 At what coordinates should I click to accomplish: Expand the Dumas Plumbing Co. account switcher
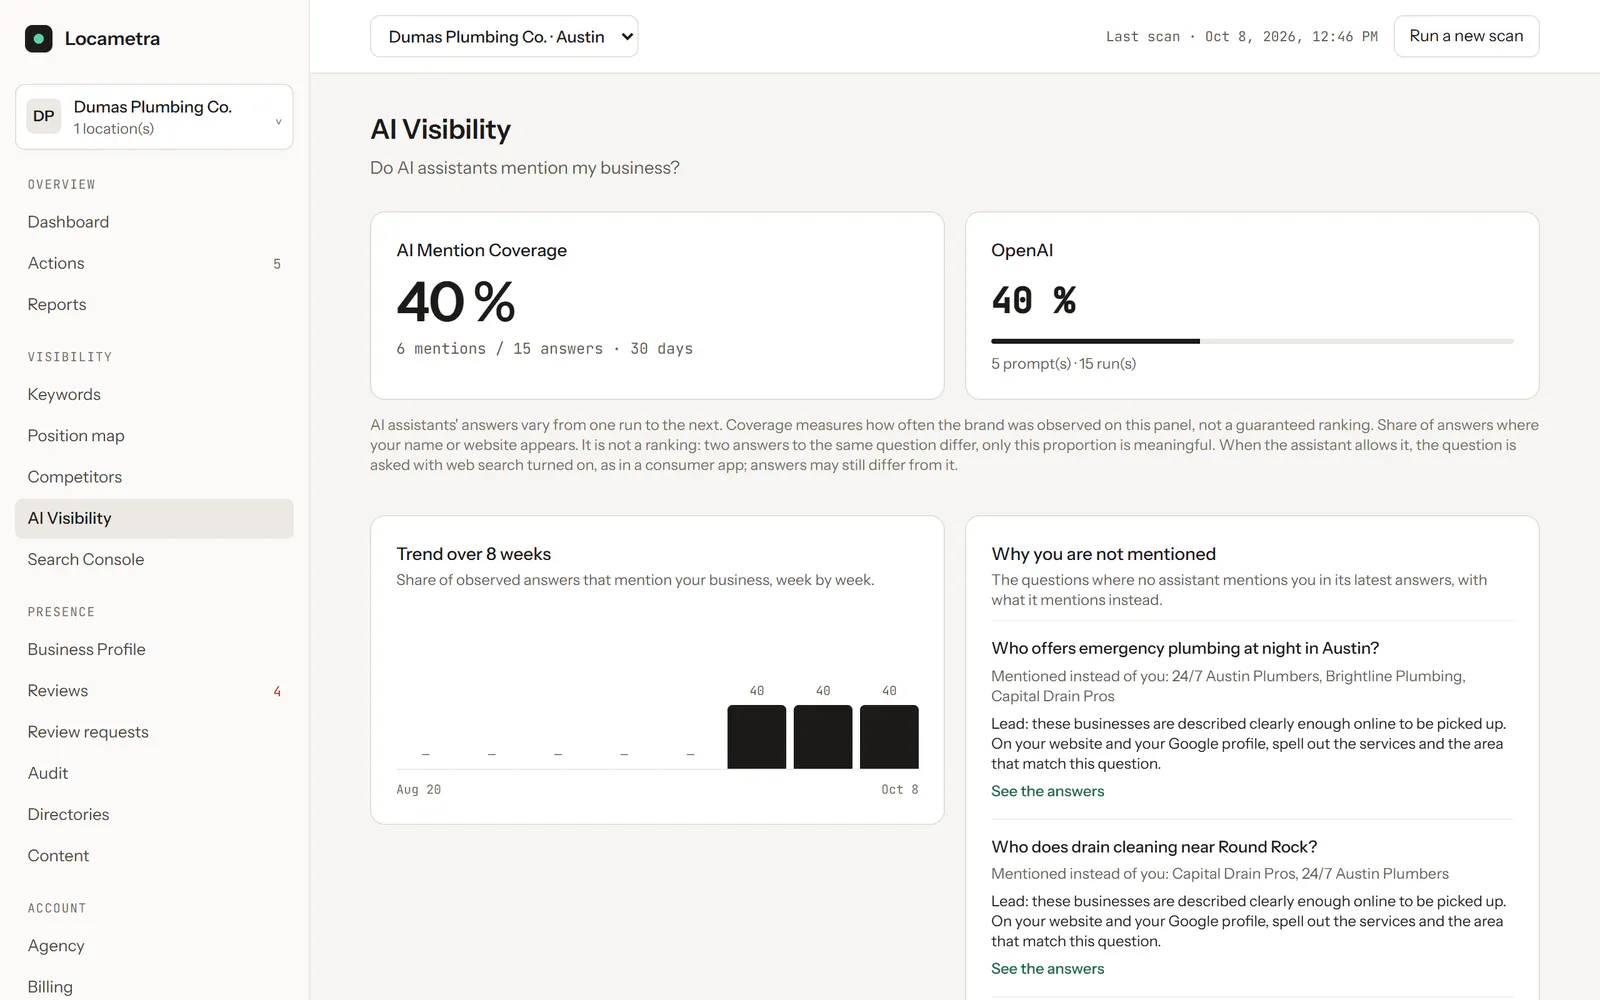[154, 117]
